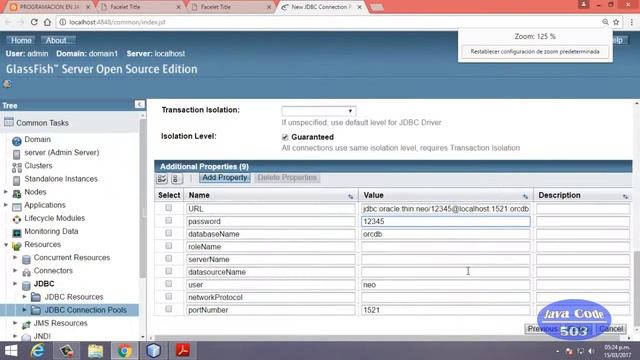Click the JDBC Connection Pools folder icon
The width and height of the screenshot is (640, 360).
pos(36,310)
